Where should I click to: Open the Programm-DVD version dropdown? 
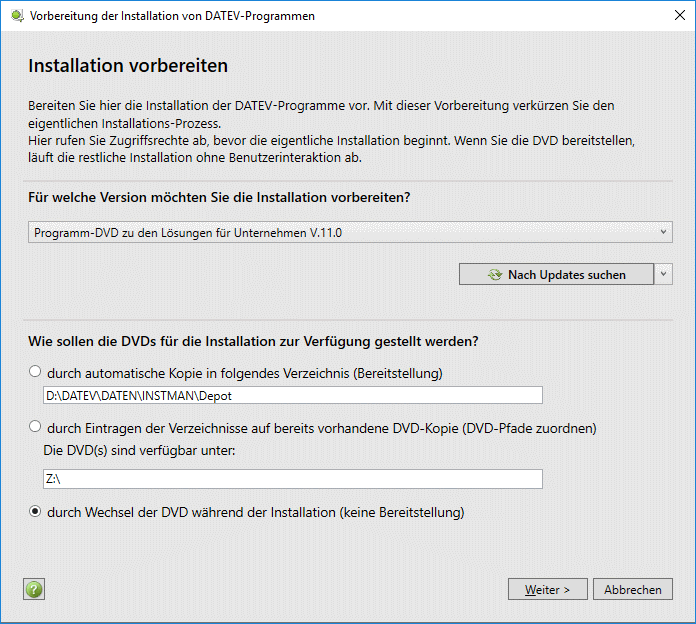click(350, 232)
